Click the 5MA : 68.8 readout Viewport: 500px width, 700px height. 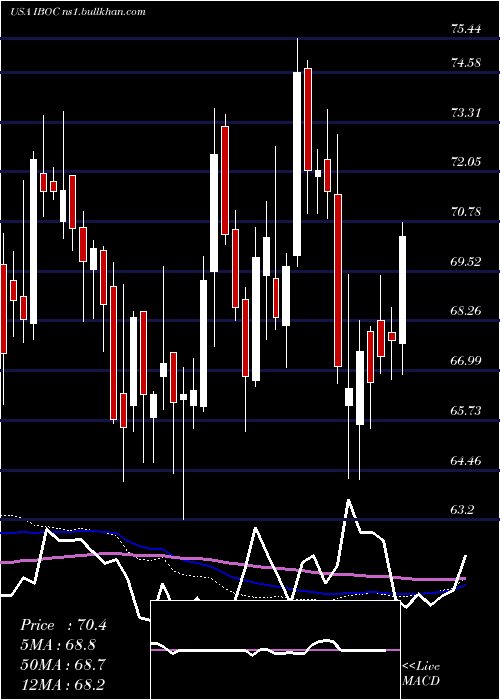pyautogui.click(x=58, y=645)
